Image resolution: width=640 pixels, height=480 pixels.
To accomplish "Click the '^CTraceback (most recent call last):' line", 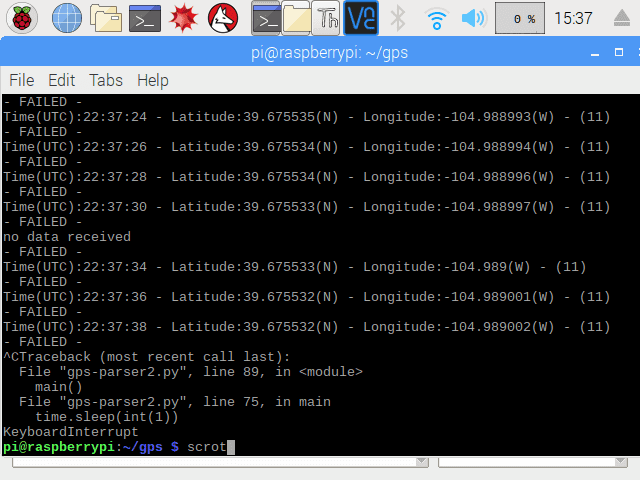I will 147,357.
